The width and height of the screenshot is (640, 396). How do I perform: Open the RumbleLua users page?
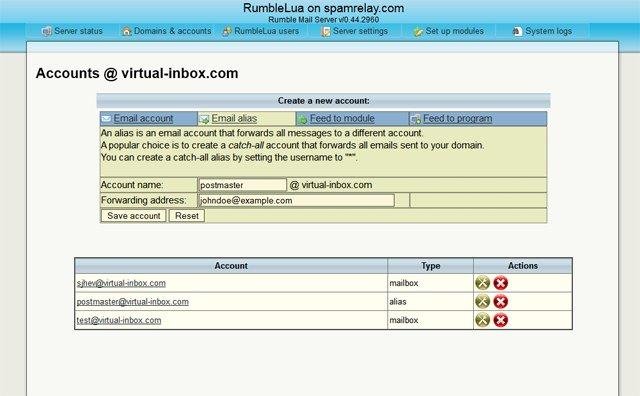pos(267,31)
